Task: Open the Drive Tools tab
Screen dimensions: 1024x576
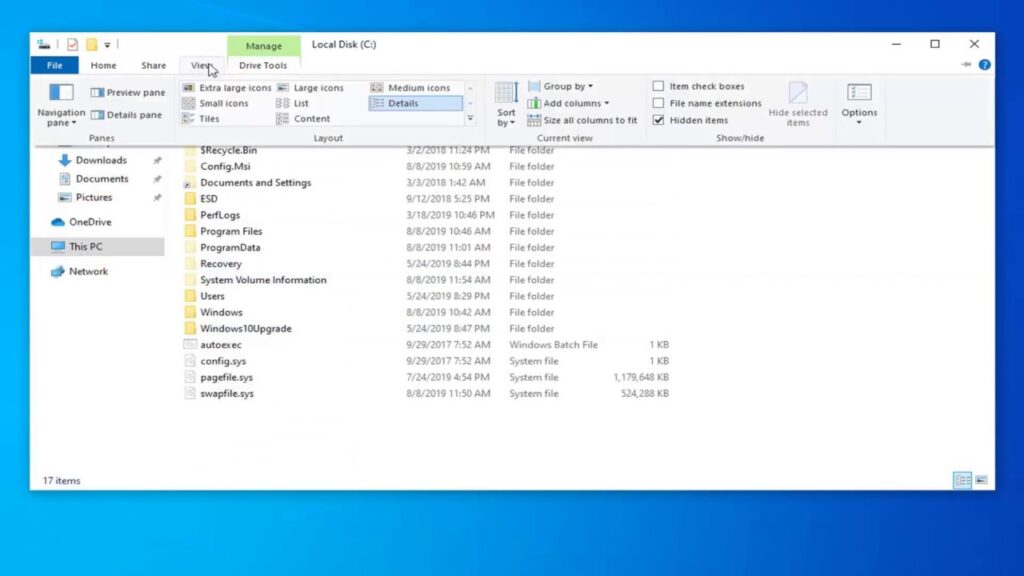Action: [x=263, y=64]
